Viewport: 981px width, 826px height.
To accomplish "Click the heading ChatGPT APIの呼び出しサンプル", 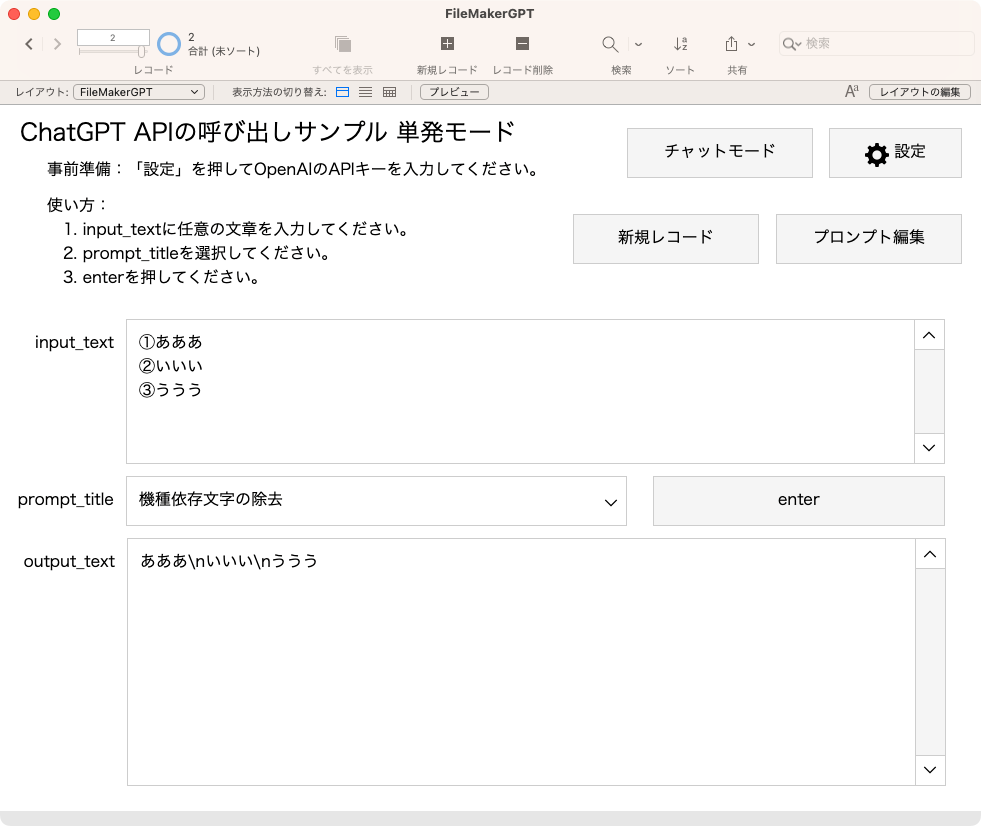I will point(203,132).
